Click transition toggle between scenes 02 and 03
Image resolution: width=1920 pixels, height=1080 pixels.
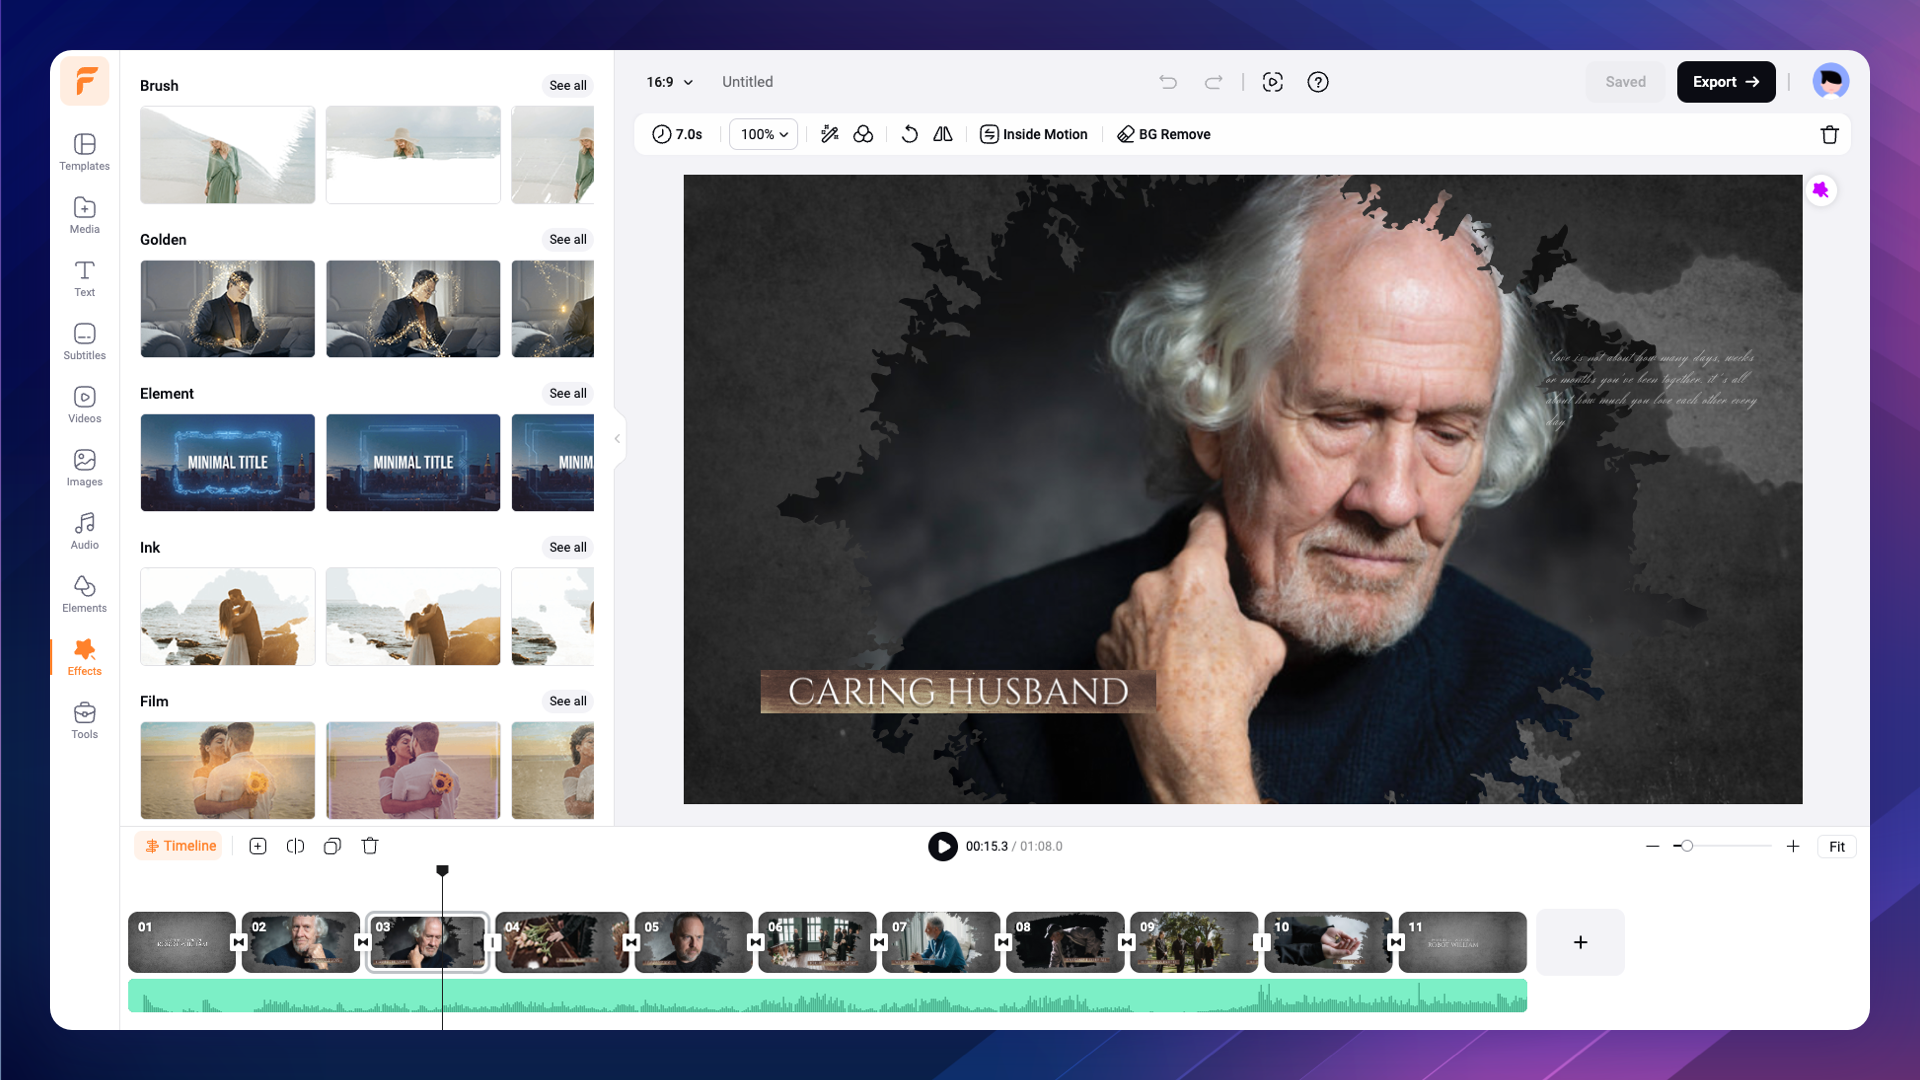point(363,942)
